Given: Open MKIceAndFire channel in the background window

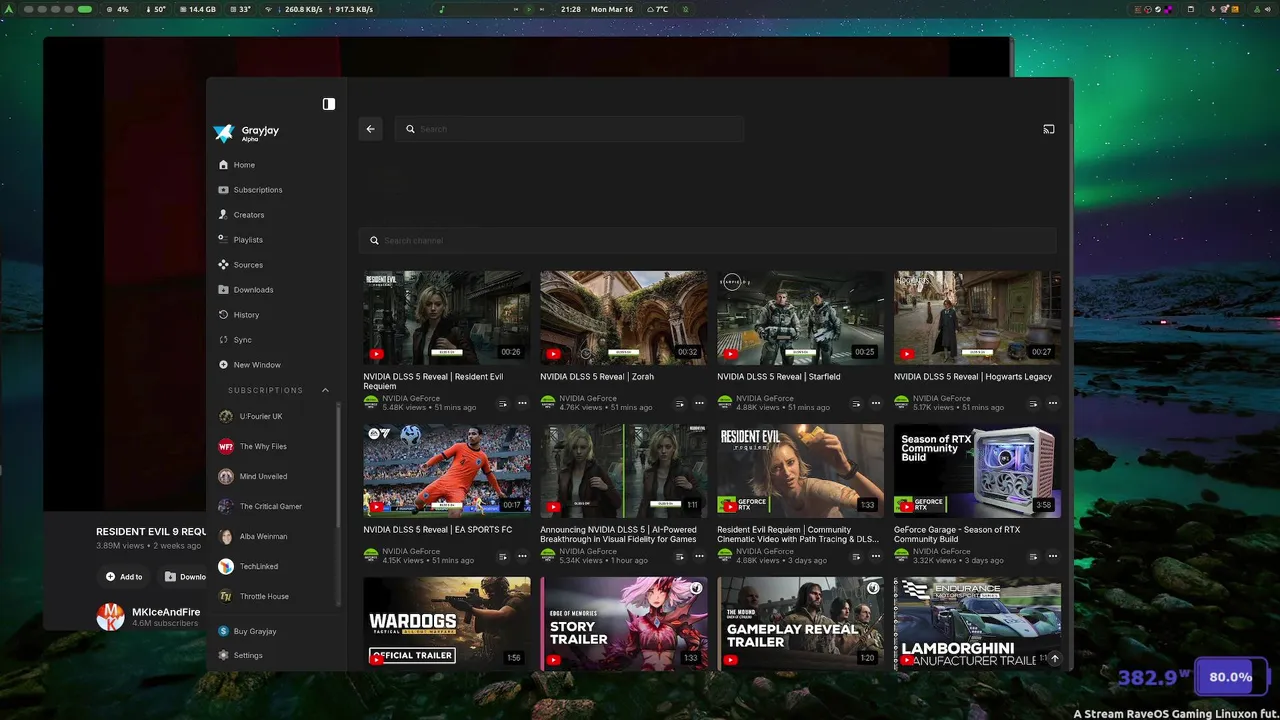Looking at the screenshot, I should (166, 612).
